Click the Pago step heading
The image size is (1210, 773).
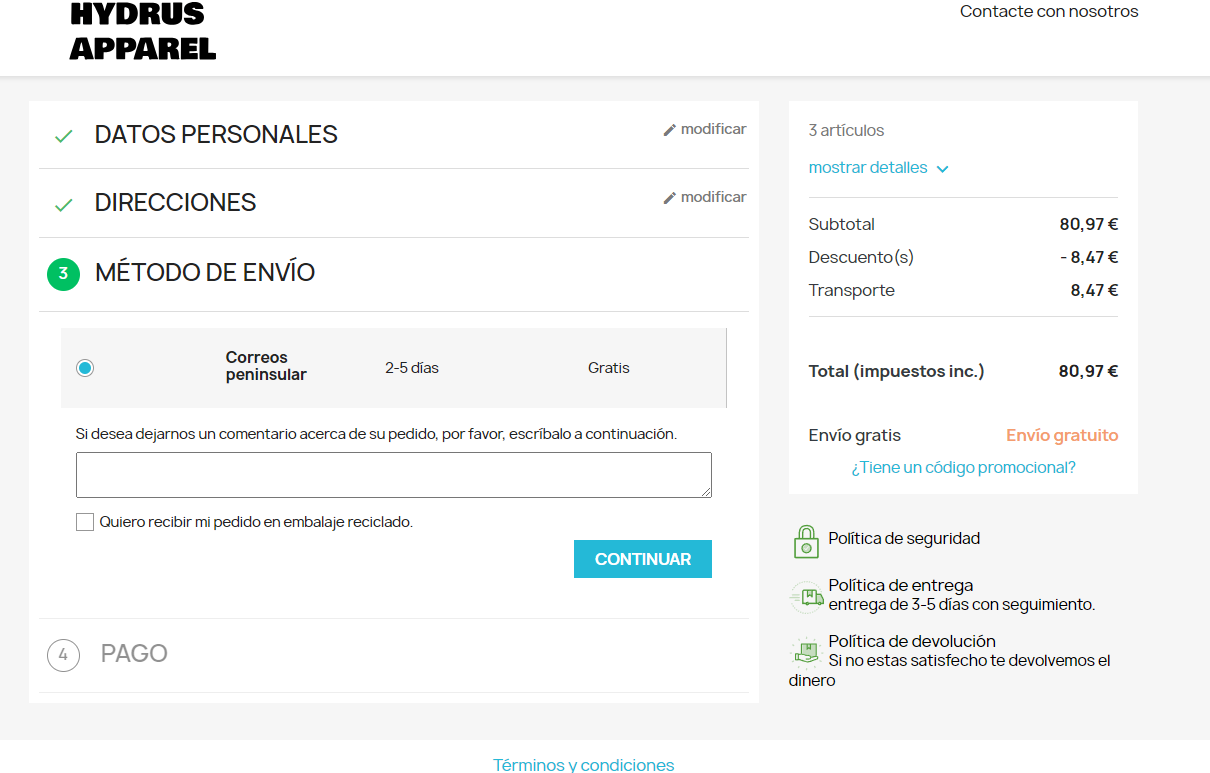coord(134,654)
